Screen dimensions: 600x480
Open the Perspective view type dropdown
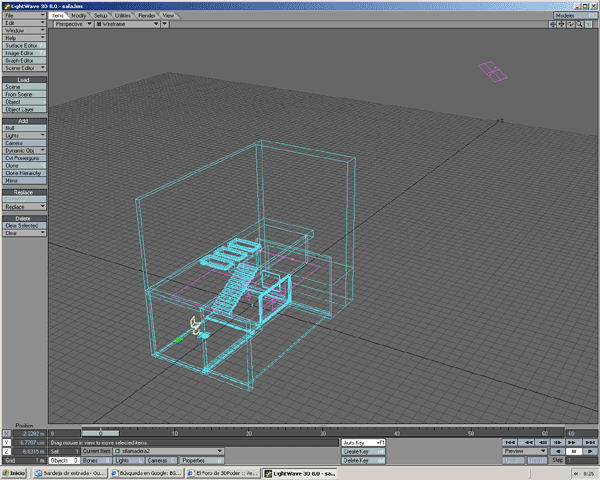point(73,24)
